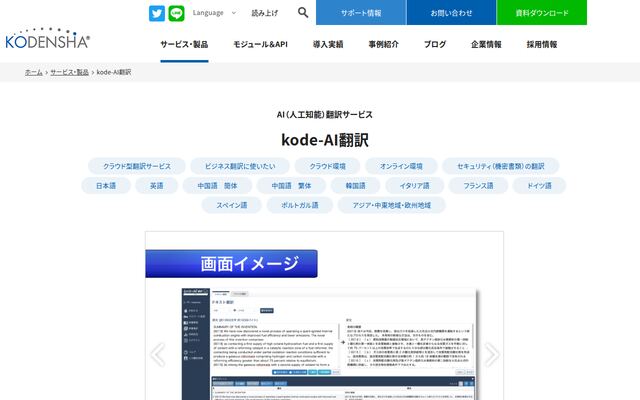Show previous slide with left arrow

158,354
